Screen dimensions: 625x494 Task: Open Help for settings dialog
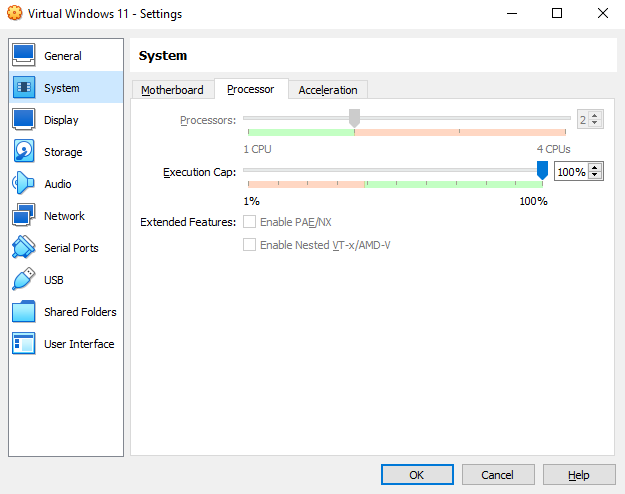point(579,474)
